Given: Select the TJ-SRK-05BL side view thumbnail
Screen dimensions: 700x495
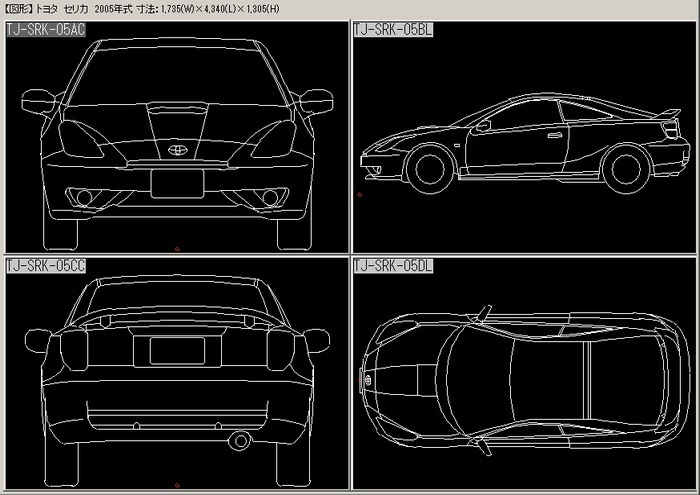Looking at the screenshot, I should 524,137.
